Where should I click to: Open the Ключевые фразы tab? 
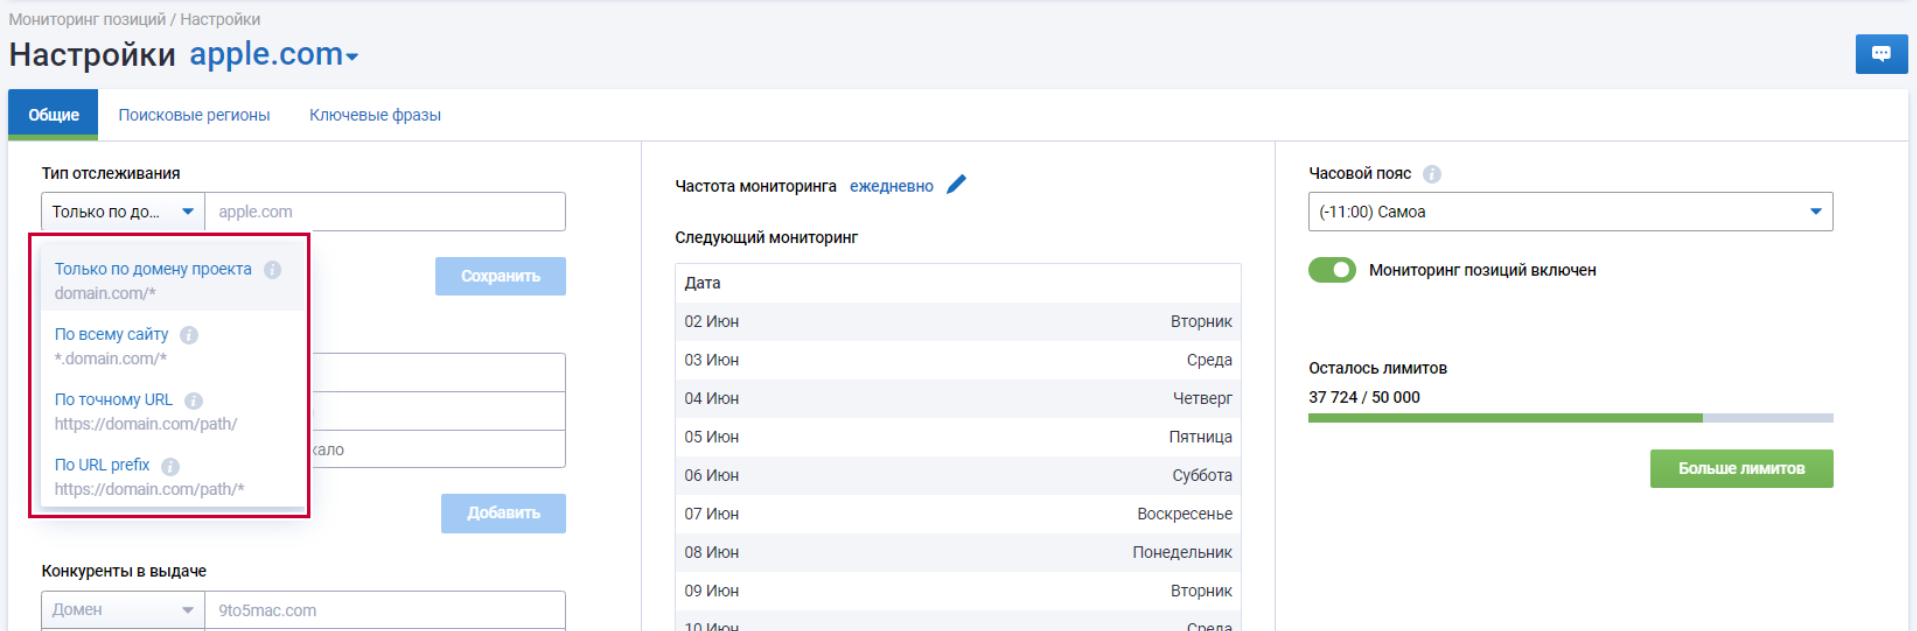(x=375, y=115)
